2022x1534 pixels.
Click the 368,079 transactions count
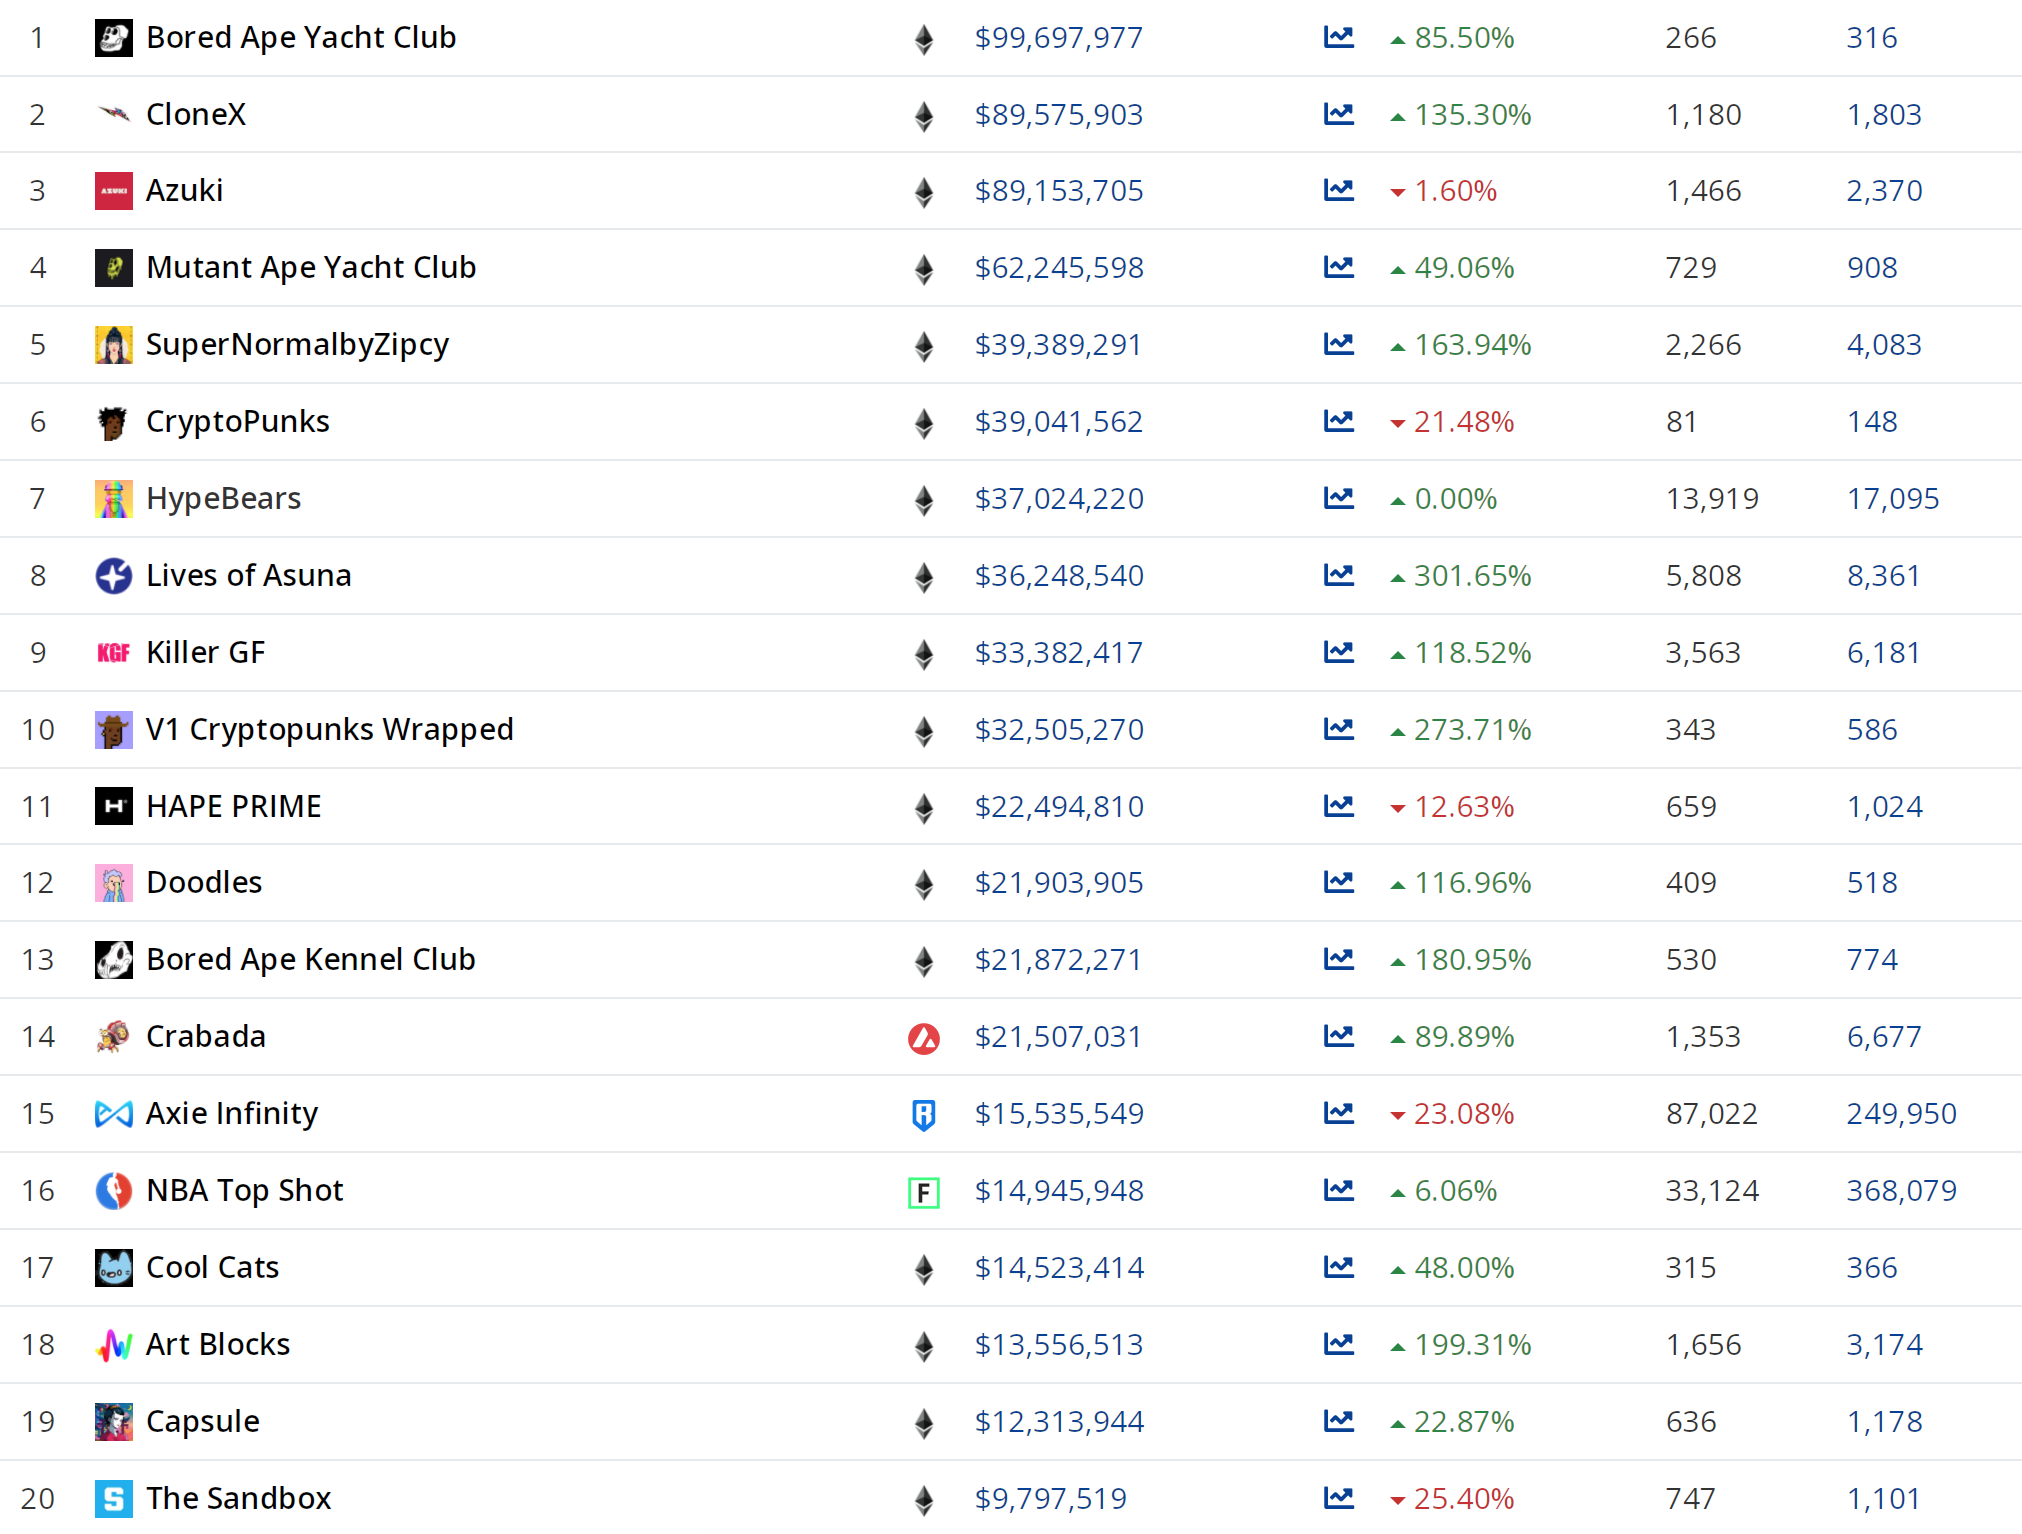pos(1901,1191)
